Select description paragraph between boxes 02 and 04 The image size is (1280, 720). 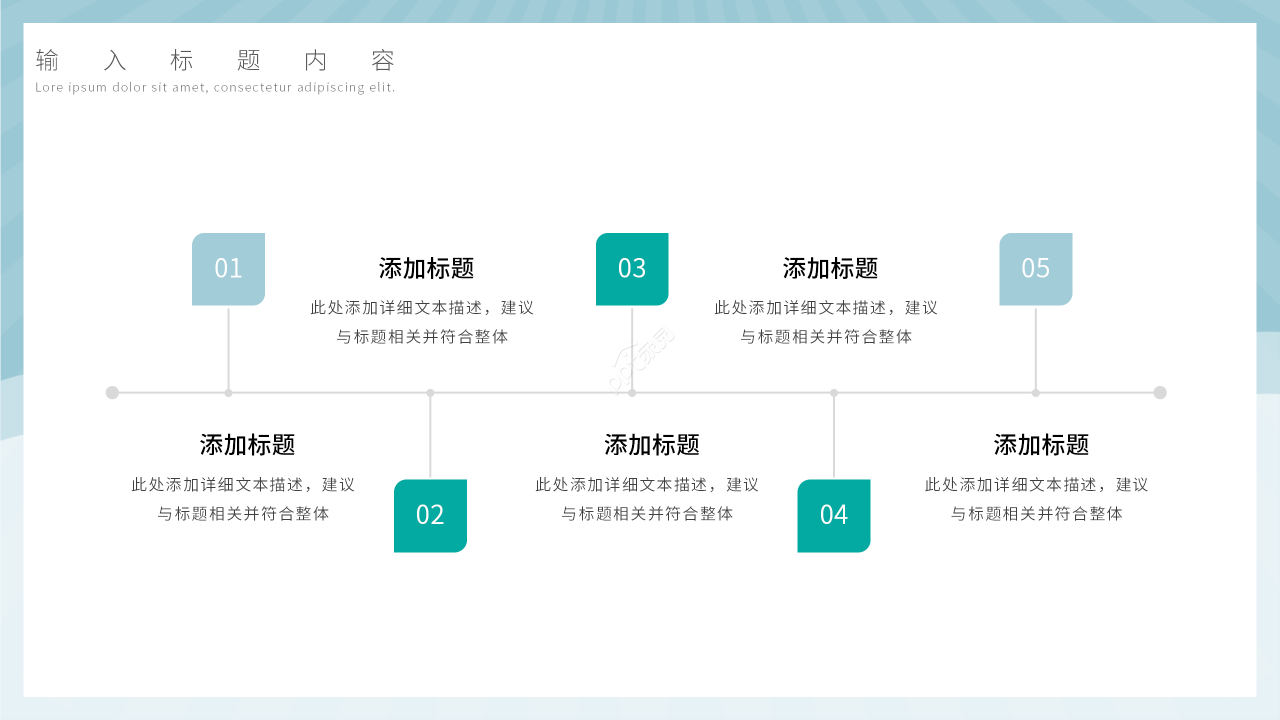[647, 499]
